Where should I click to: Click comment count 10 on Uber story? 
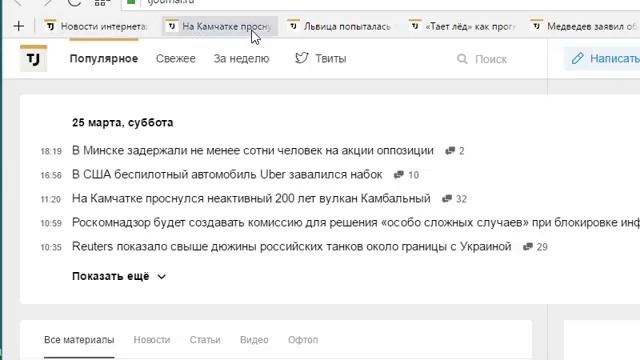(413, 175)
